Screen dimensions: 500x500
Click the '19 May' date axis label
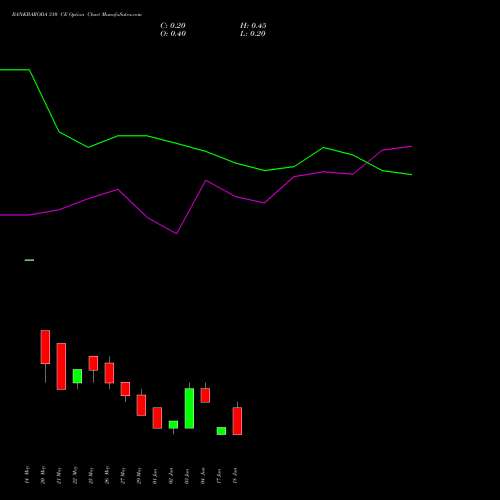click(27, 475)
